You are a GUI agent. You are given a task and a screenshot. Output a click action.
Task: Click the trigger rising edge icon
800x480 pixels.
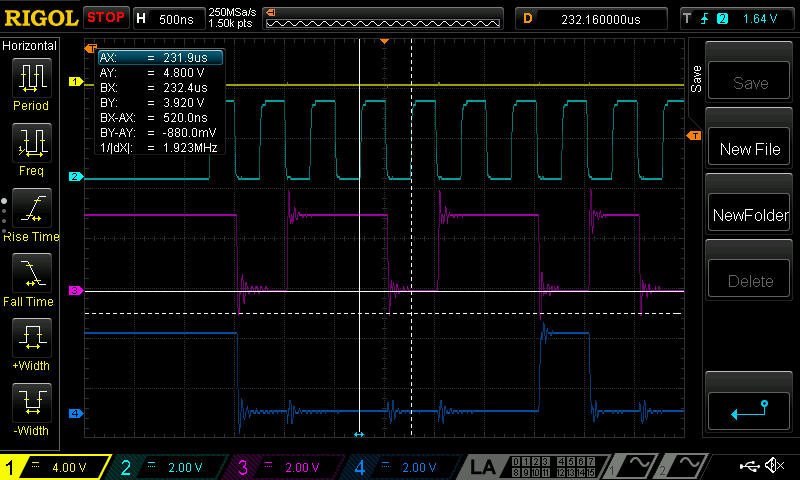click(x=705, y=19)
